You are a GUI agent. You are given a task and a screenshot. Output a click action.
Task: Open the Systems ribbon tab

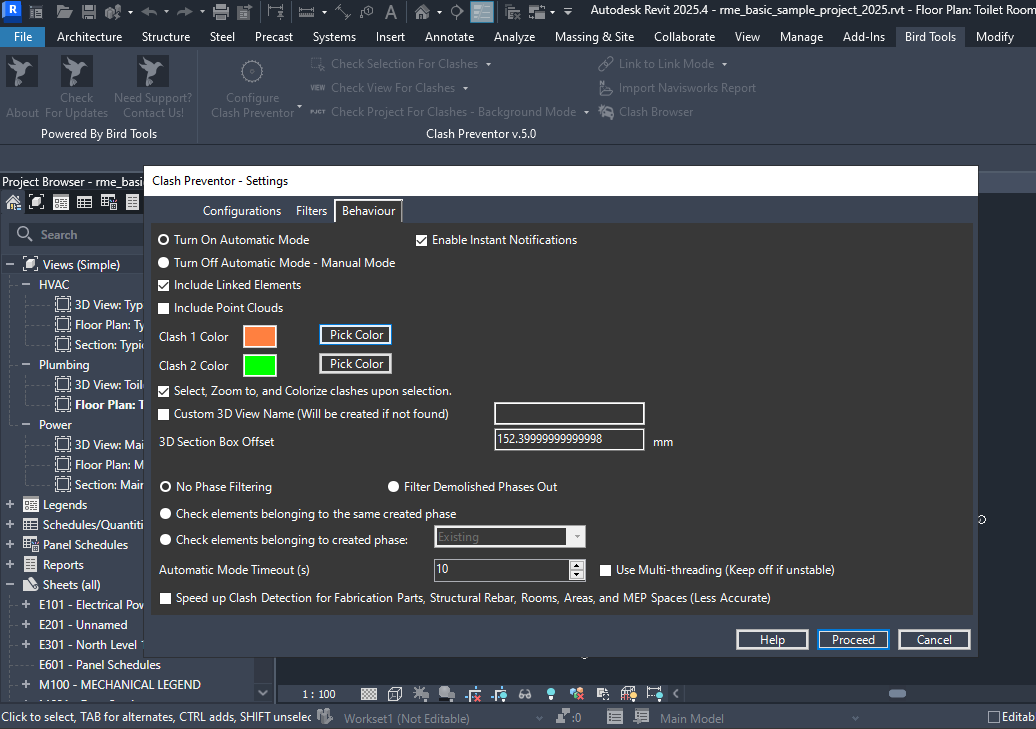pyautogui.click(x=334, y=37)
